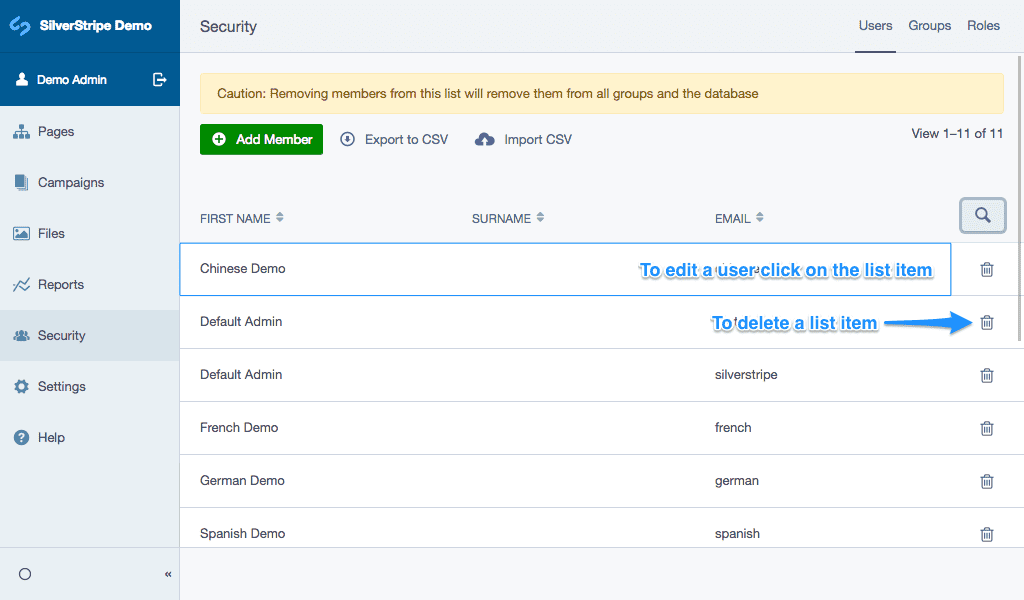Open Pages in the sidebar

pos(56,132)
